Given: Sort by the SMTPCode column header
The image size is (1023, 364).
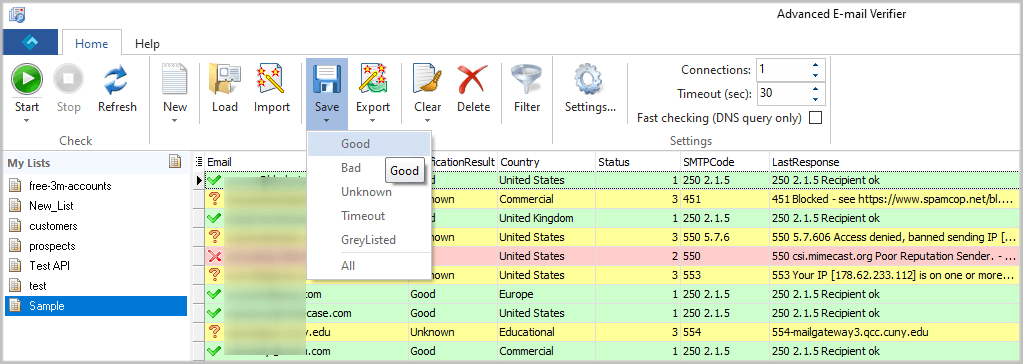Looking at the screenshot, I should [725, 162].
